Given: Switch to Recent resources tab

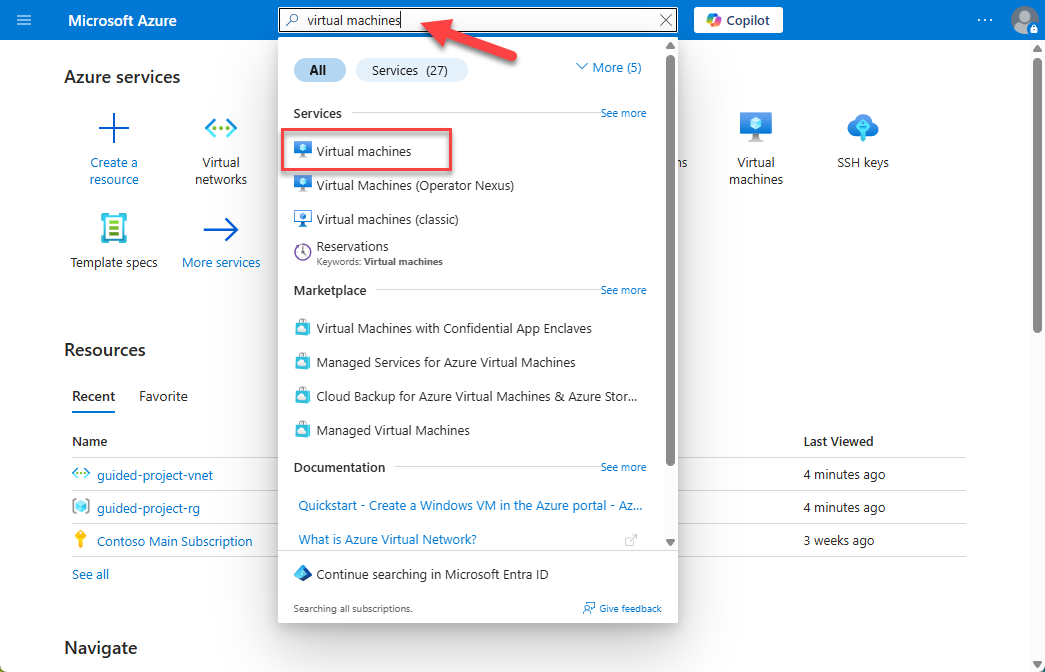Looking at the screenshot, I should click(x=93, y=396).
